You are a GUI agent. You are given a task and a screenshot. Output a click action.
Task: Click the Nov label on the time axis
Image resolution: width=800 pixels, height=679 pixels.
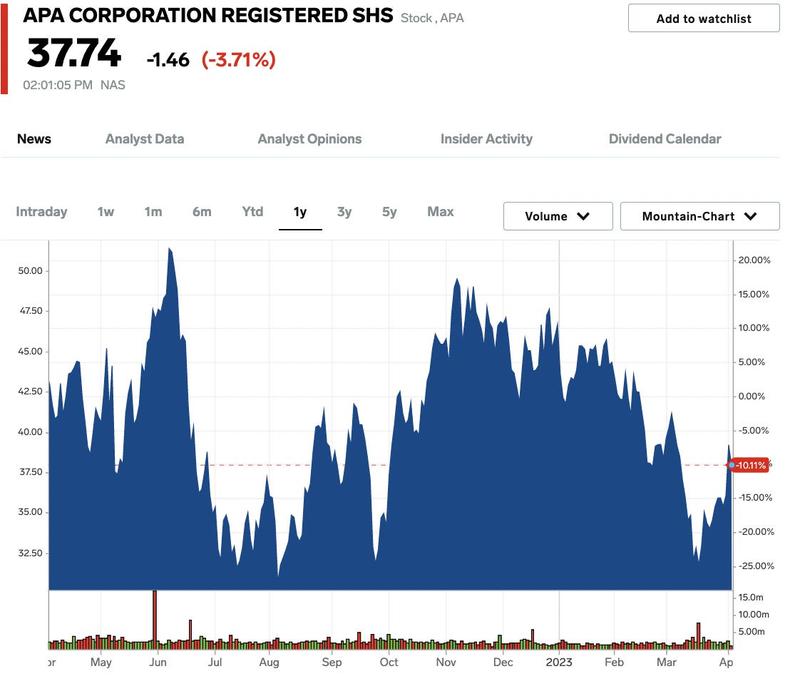(x=445, y=662)
